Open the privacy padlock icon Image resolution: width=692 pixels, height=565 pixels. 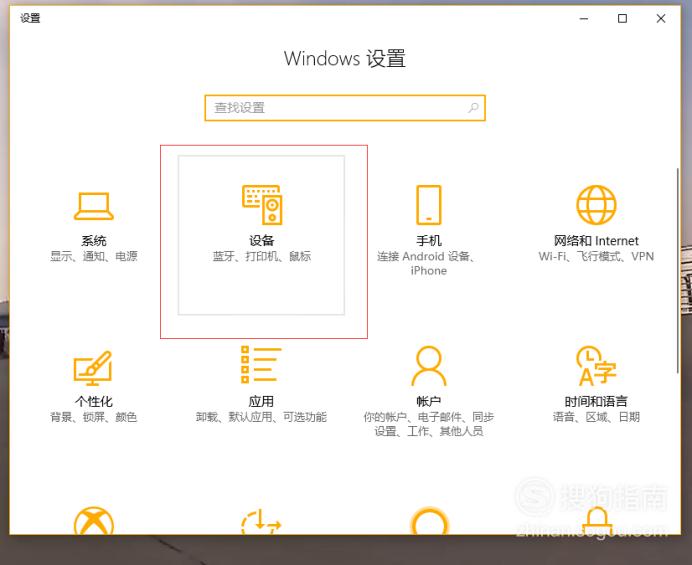(597, 521)
